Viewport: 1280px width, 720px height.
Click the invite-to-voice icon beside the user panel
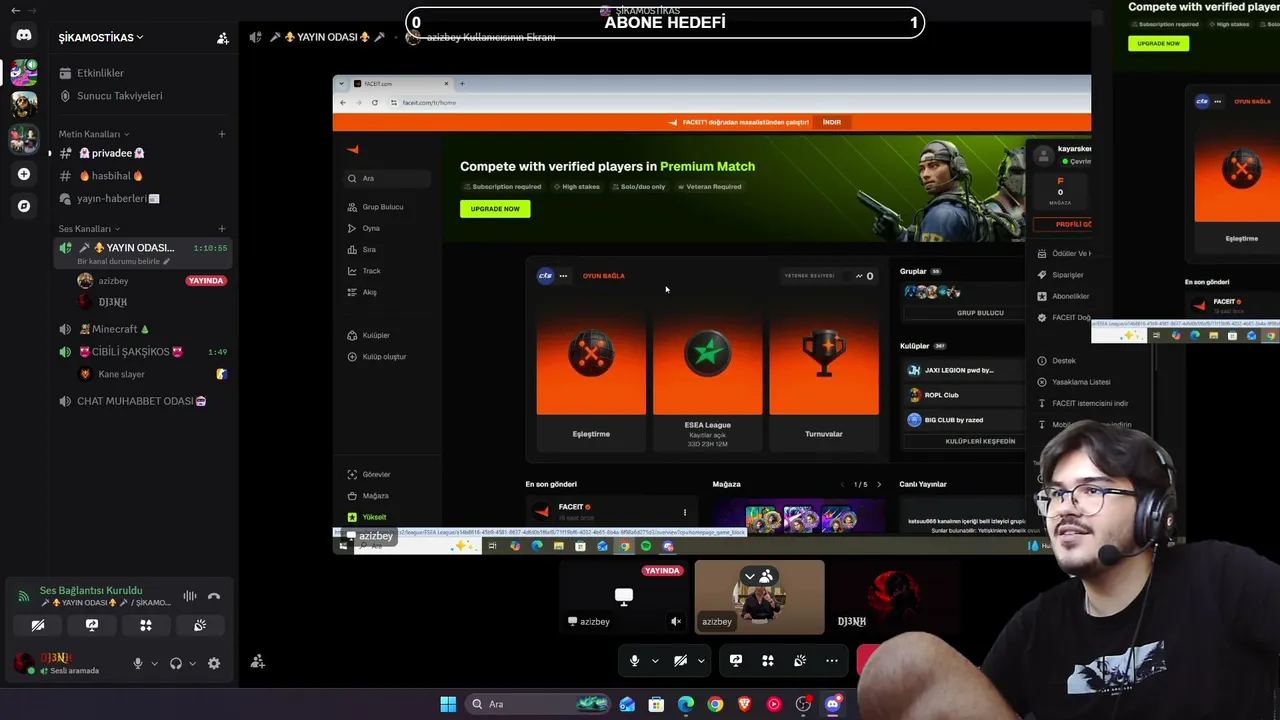tap(257, 661)
